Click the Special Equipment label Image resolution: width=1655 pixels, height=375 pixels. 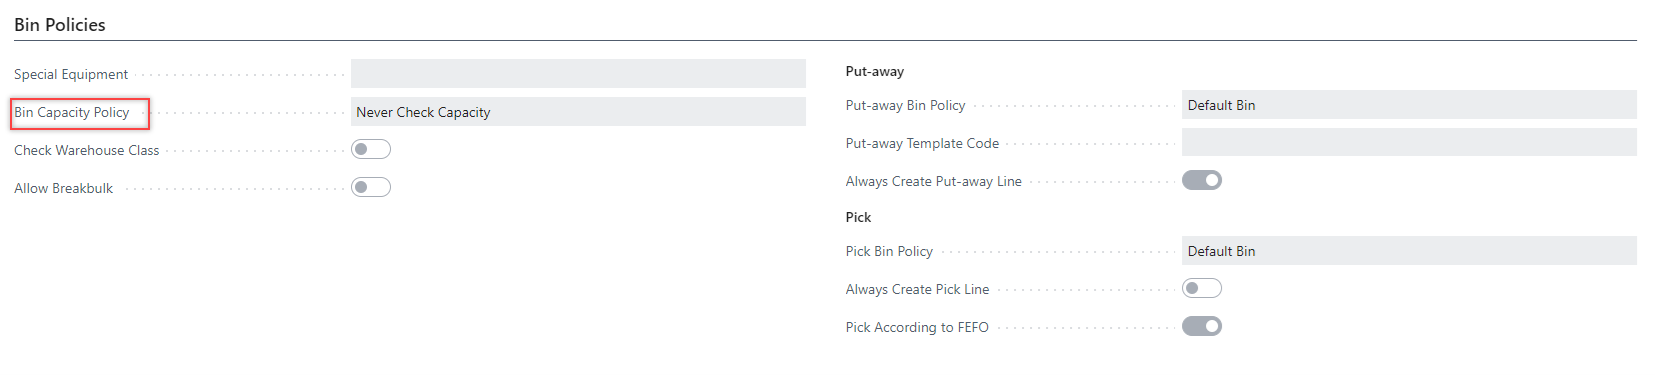(71, 75)
